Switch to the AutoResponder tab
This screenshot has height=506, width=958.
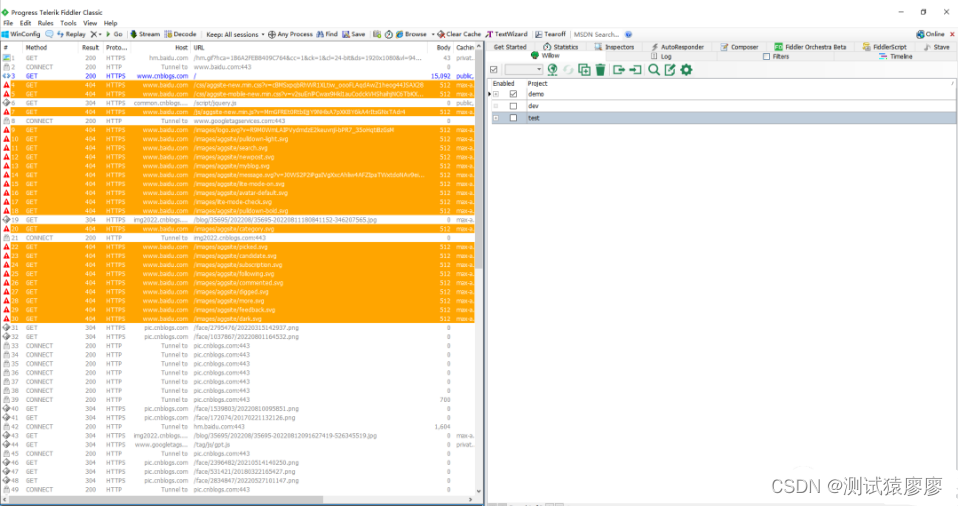coord(677,47)
